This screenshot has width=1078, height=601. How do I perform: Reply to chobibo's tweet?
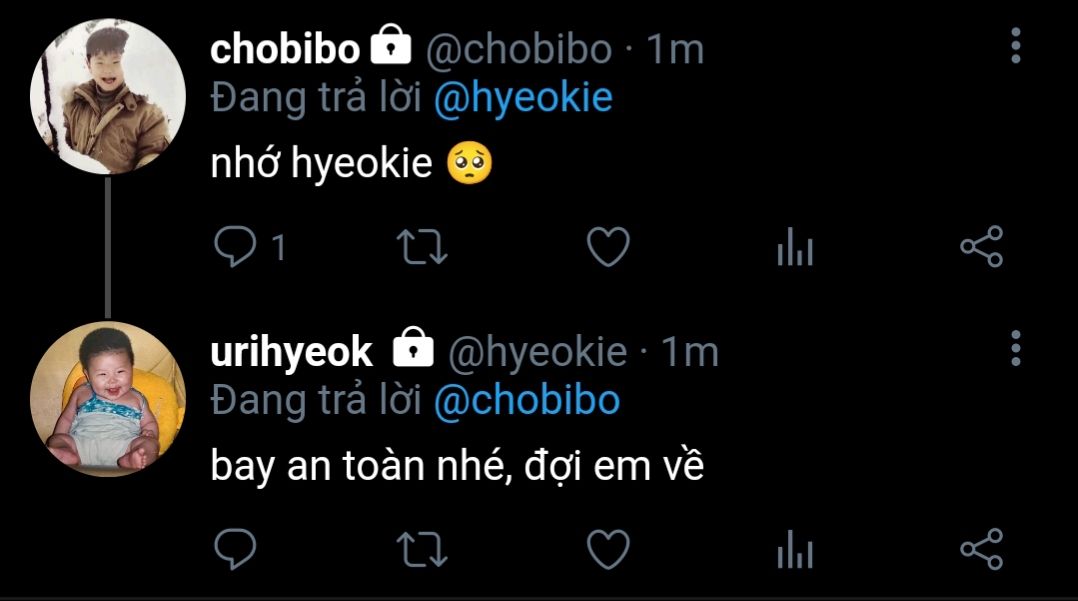click(235, 247)
